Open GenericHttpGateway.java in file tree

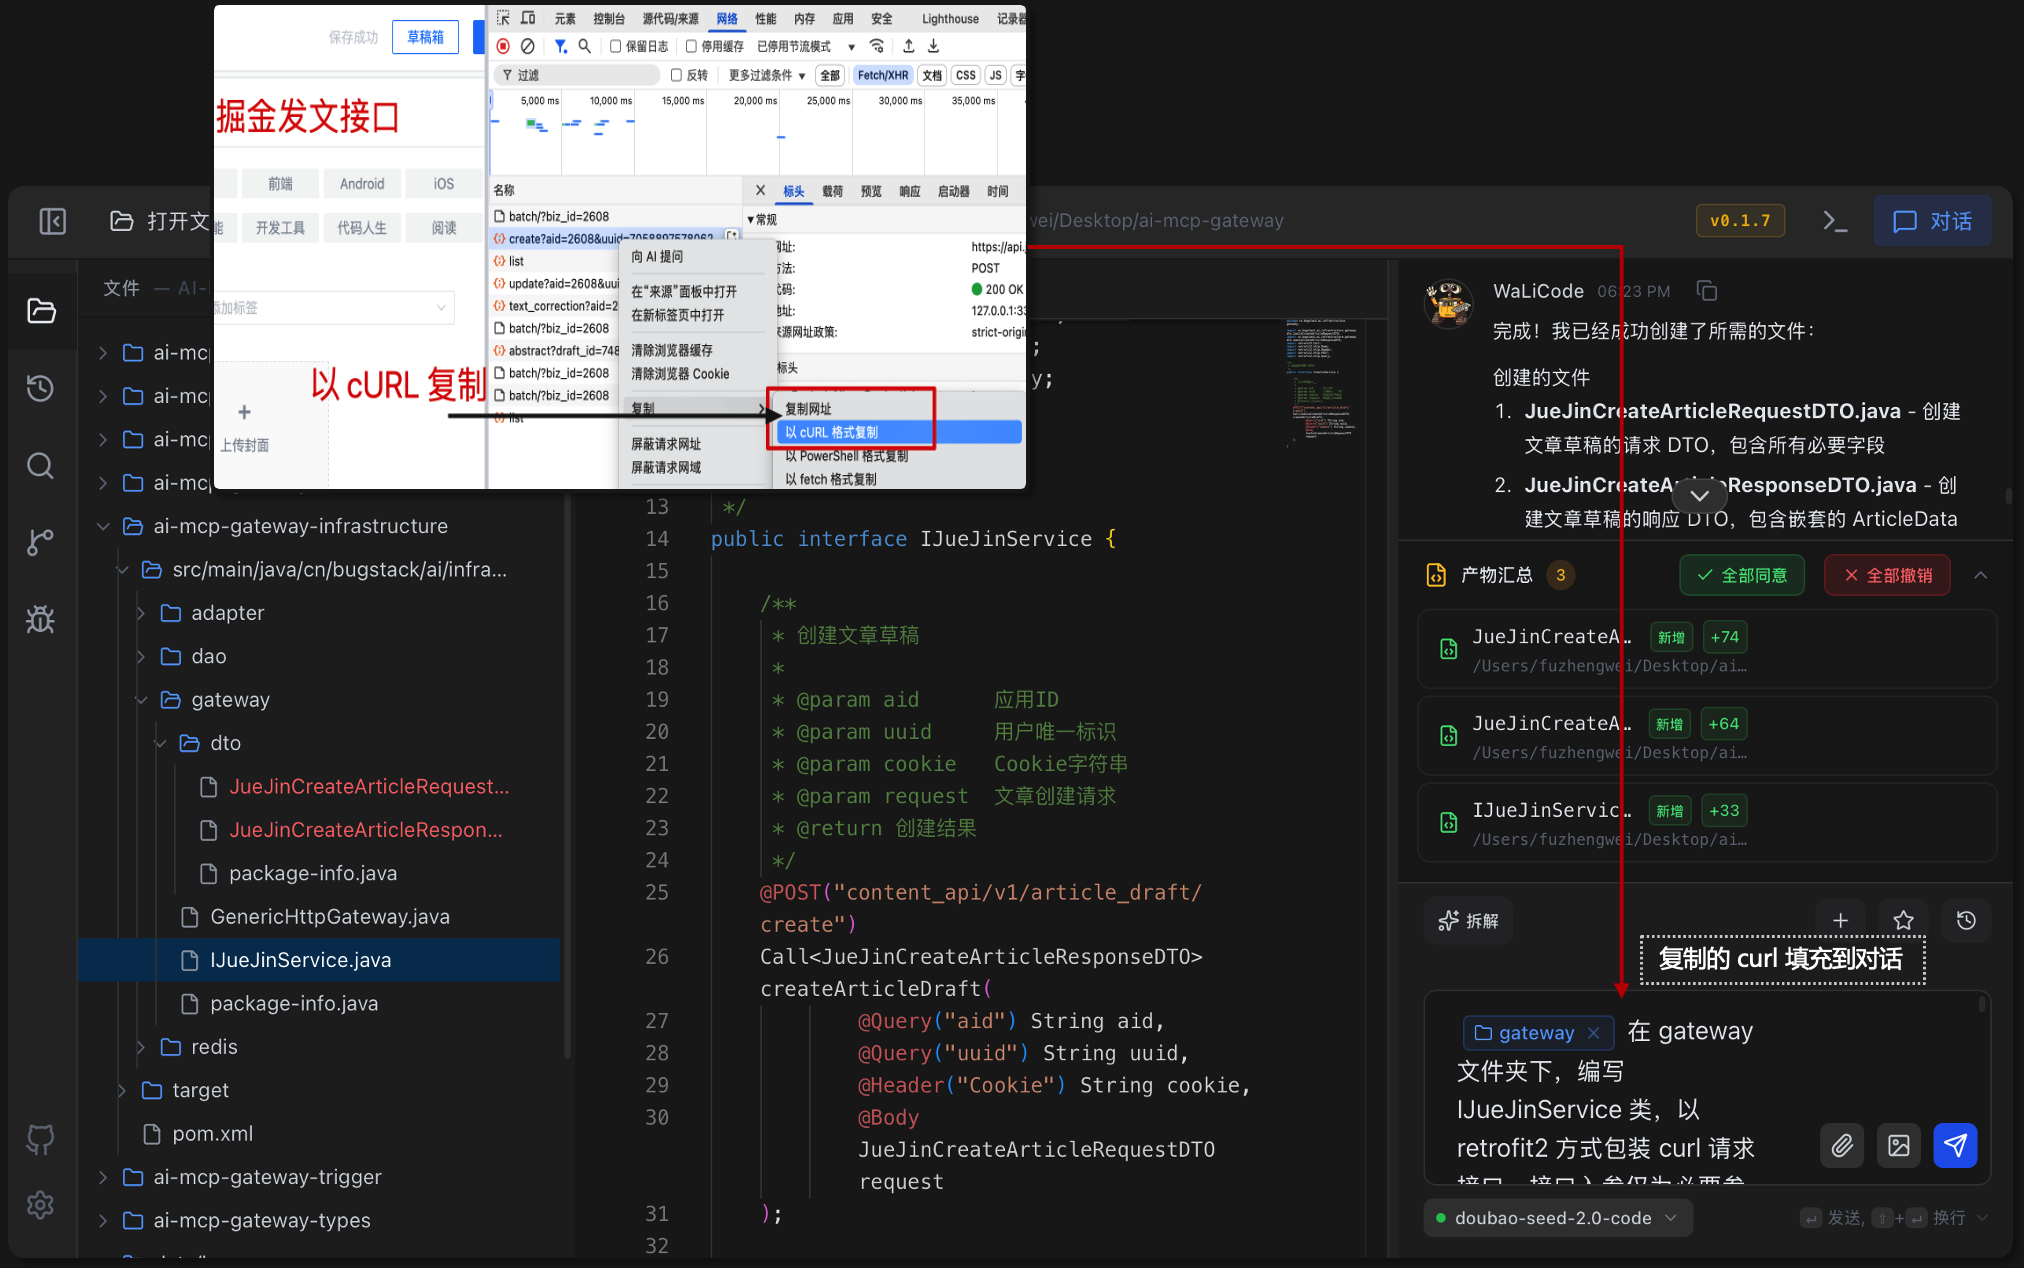329,916
